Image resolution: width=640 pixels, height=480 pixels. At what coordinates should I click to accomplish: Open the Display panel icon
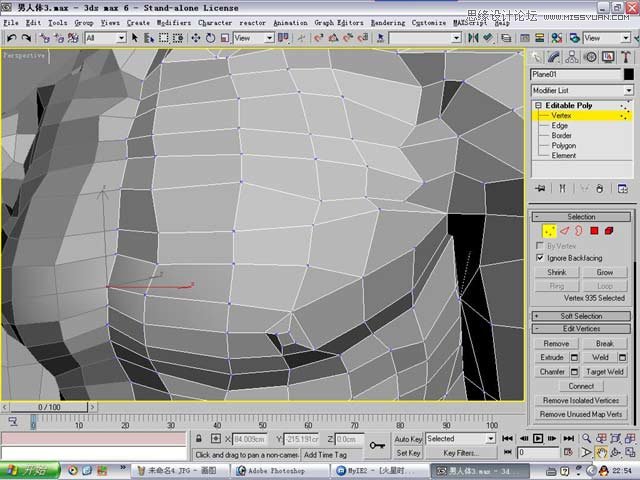tap(608, 57)
